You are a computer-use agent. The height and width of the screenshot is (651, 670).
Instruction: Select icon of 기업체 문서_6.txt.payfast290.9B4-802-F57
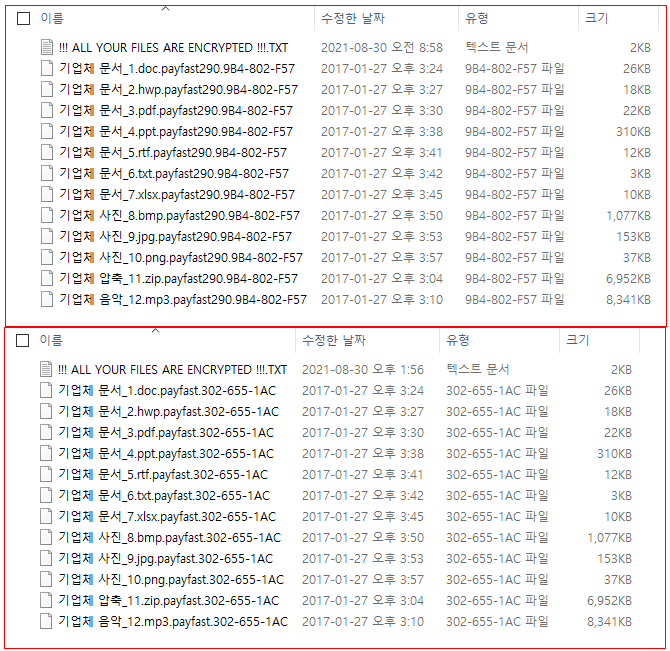pos(47,173)
